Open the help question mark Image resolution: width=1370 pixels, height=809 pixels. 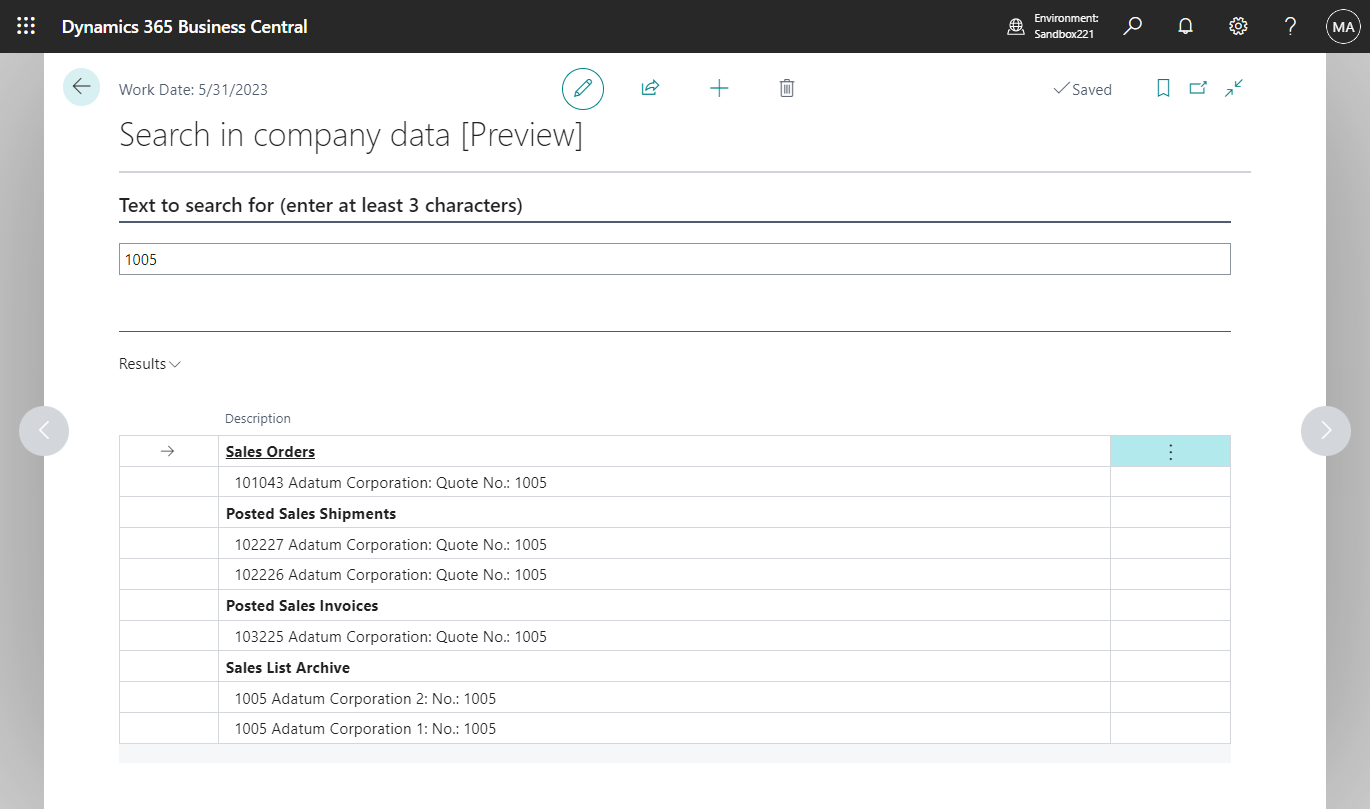click(x=1290, y=26)
